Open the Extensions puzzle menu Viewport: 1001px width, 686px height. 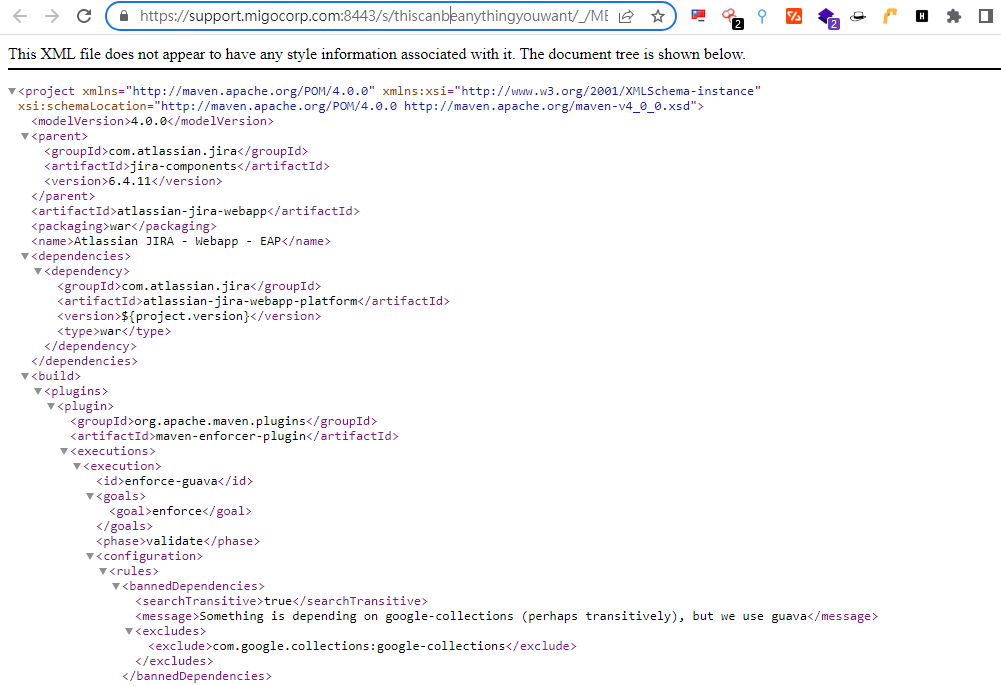tap(954, 16)
